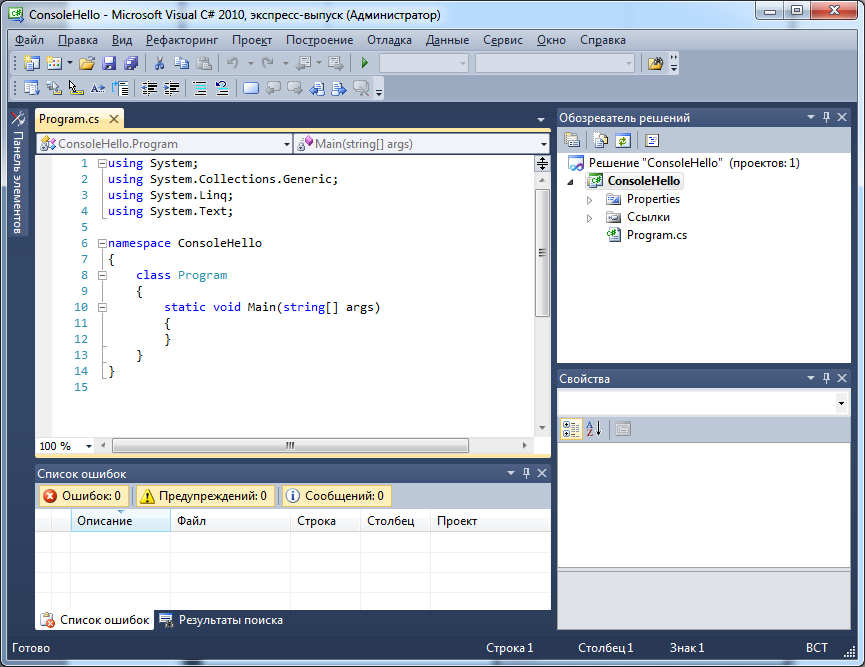The width and height of the screenshot is (865, 667).
Task: Show properties by category icon
Action: point(571,429)
